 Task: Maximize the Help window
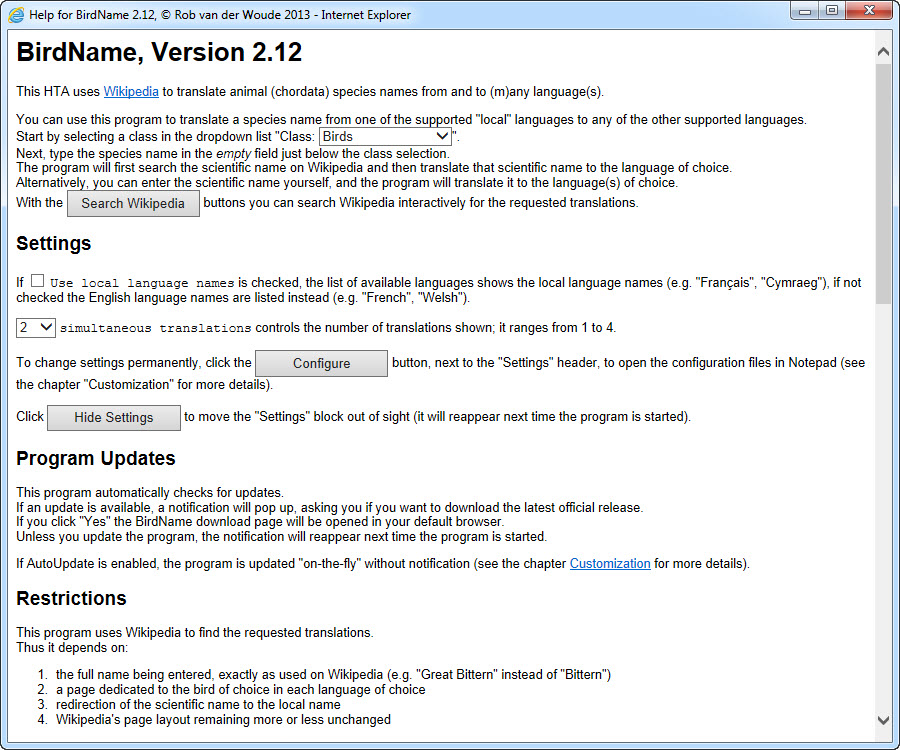click(832, 11)
